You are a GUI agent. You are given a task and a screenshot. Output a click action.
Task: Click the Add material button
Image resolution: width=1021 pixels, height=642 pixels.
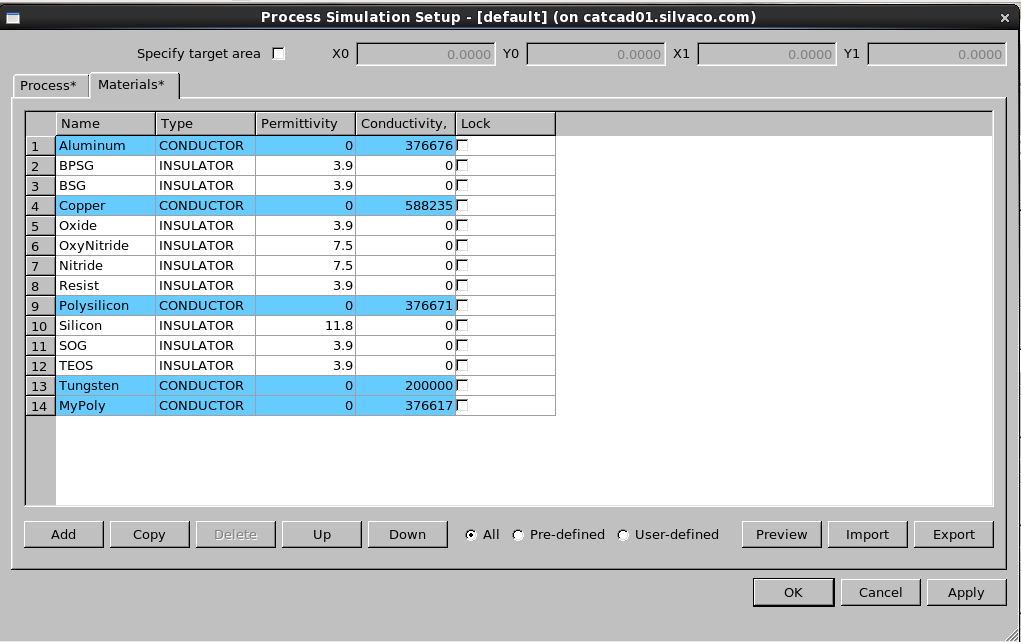[63, 535]
